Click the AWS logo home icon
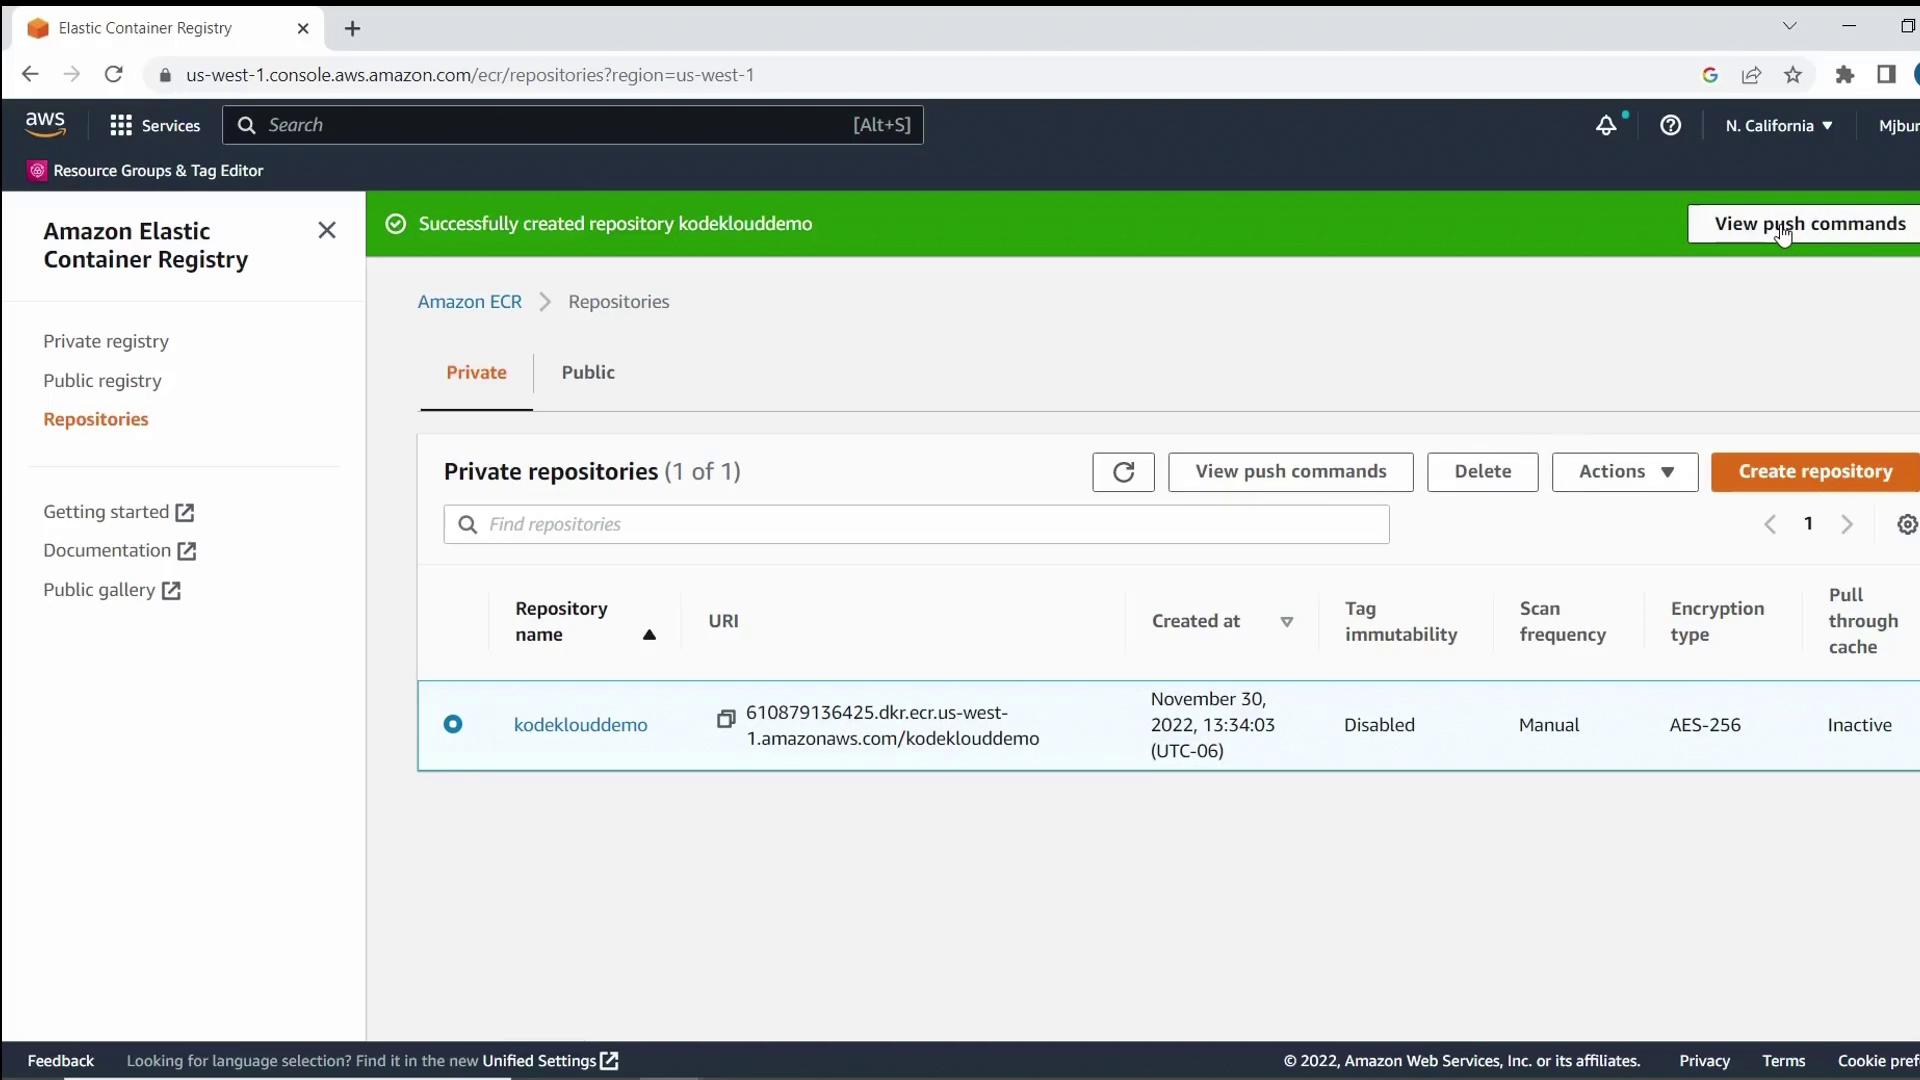The width and height of the screenshot is (1920, 1080). click(x=45, y=125)
